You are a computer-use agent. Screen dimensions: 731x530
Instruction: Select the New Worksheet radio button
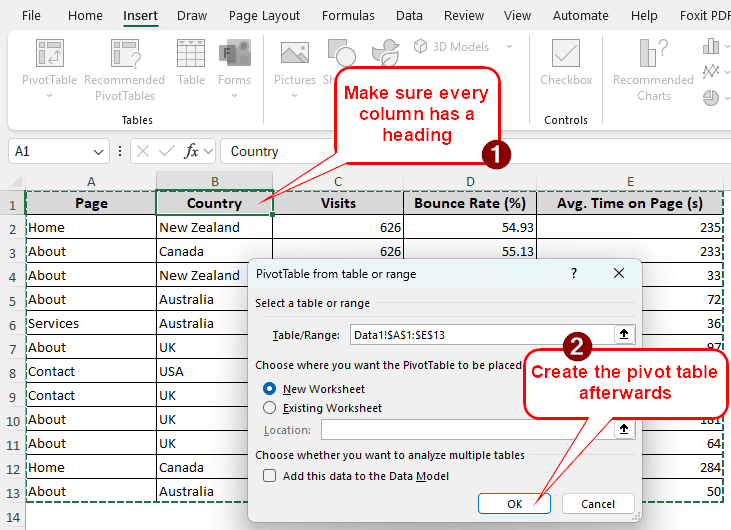pos(269,389)
